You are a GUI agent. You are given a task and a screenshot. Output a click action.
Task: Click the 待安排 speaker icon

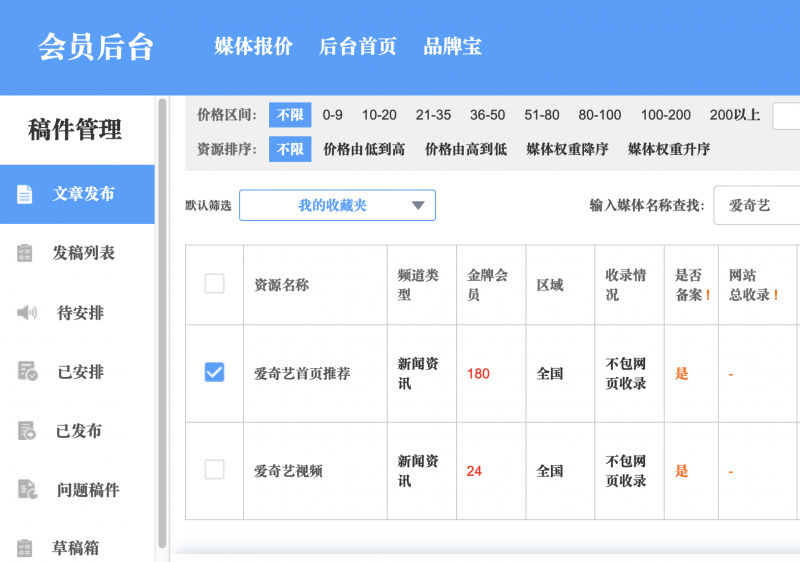(26, 313)
